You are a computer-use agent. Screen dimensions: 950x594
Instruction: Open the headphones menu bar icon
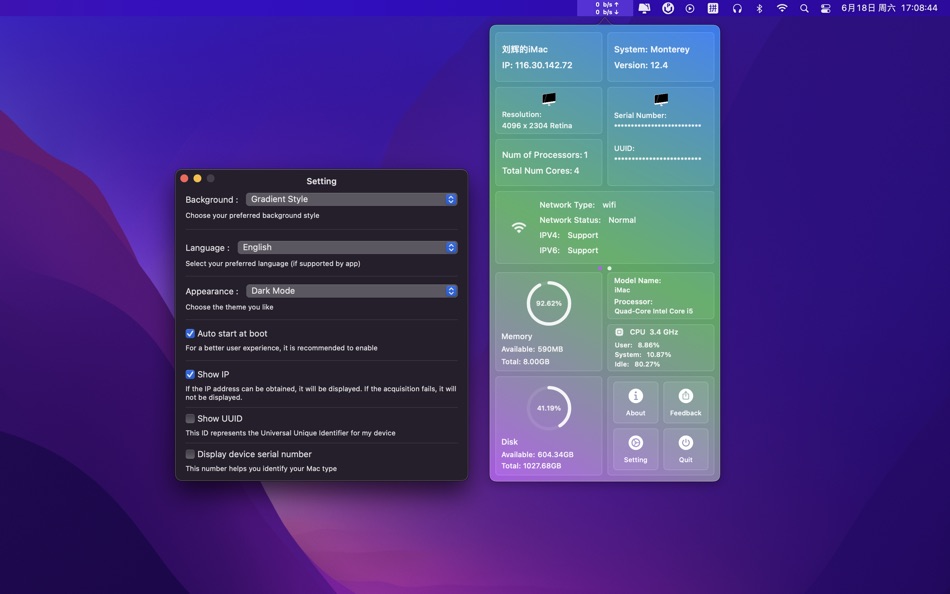point(737,8)
